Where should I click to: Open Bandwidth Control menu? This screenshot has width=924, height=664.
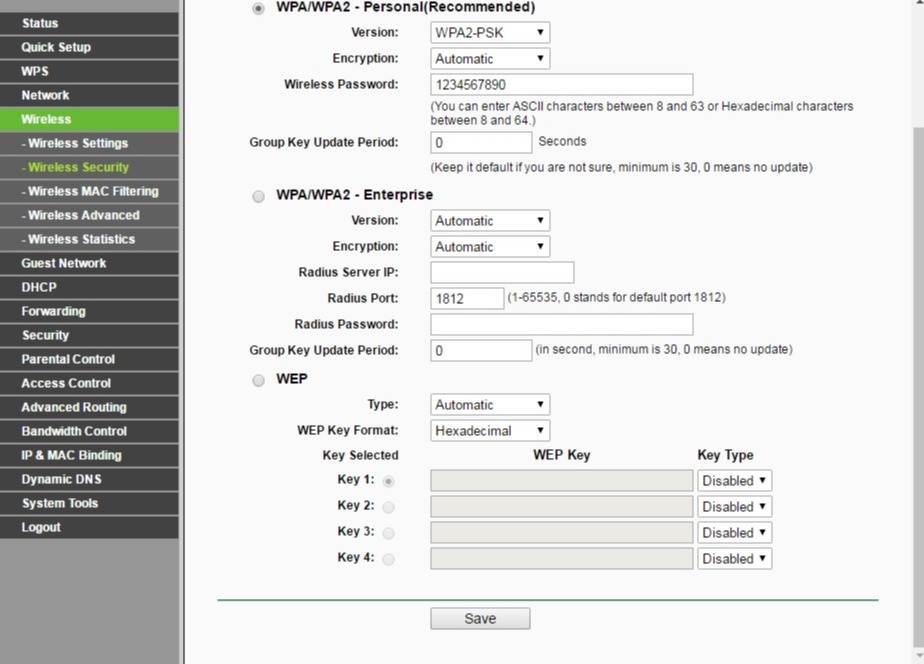tap(89, 431)
